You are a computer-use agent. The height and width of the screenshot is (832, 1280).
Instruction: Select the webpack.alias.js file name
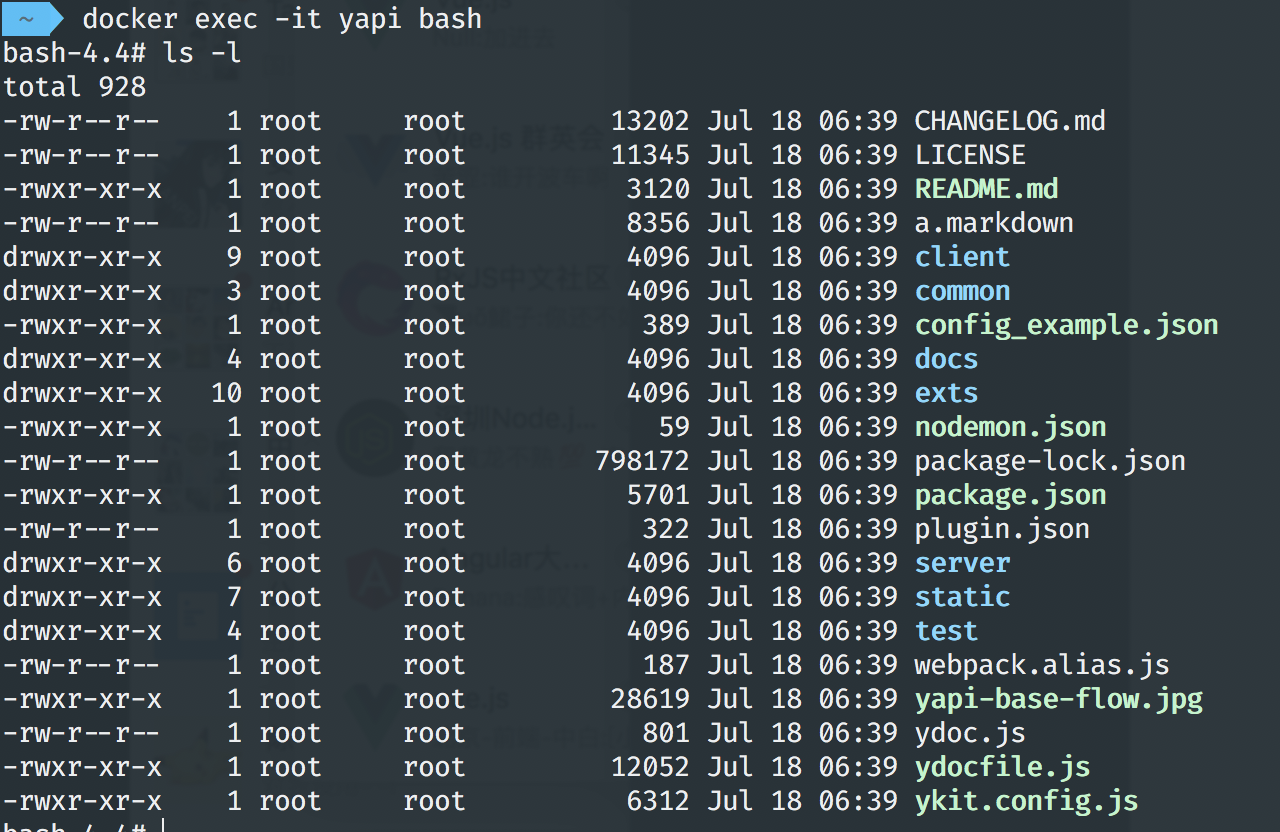(1042, 665)
